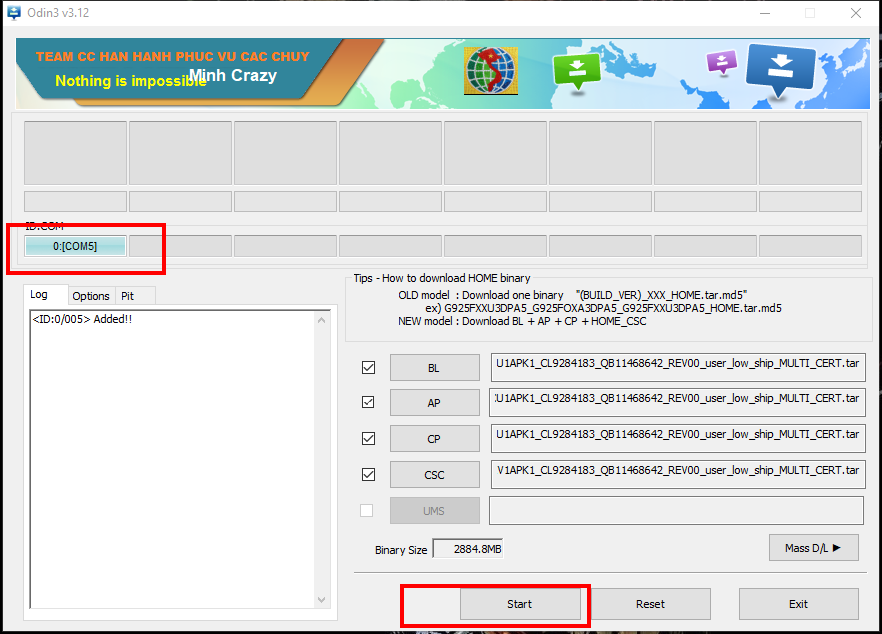The height and width of the screenshot is (634, 882).
Task: Click Exit to close Odin
Action: [799, 604]
